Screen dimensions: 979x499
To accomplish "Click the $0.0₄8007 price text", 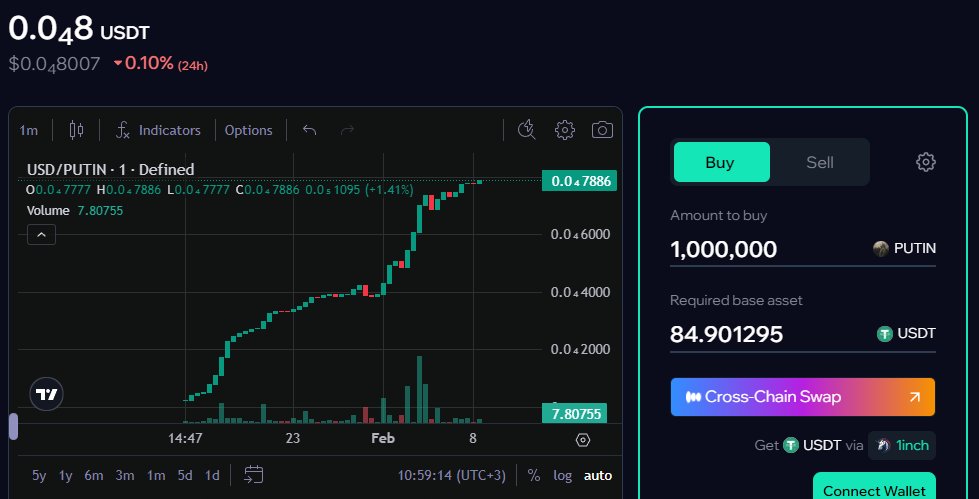I will pyautogui.click(x=54, y=64).
